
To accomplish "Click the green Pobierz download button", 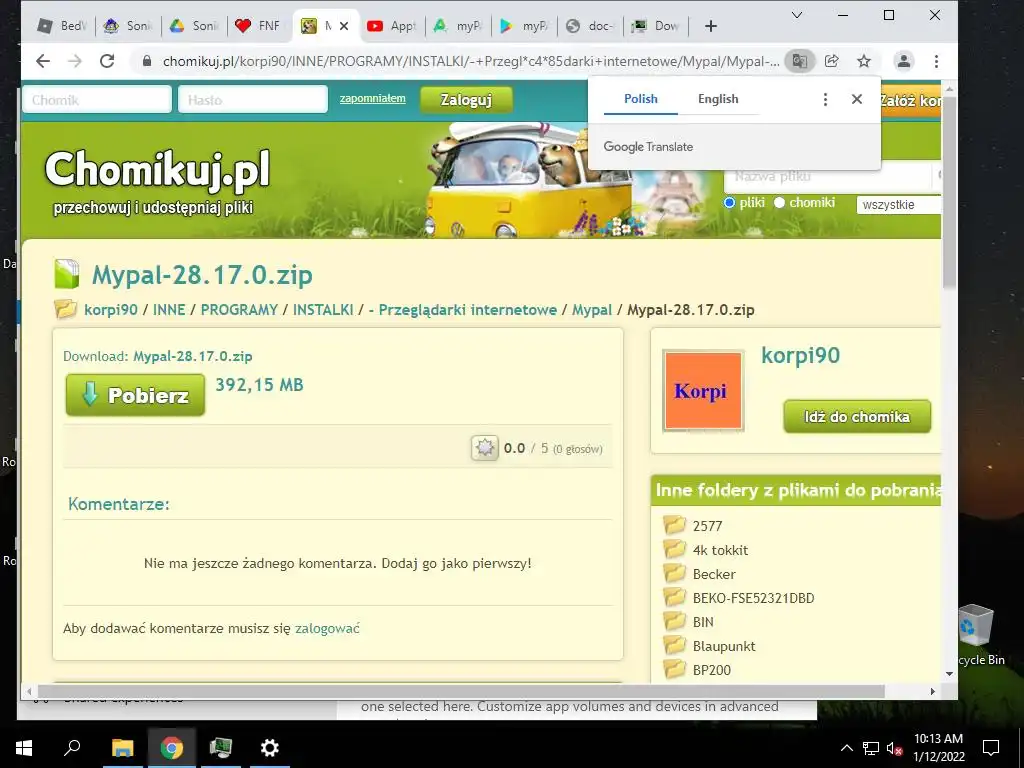I will (x=135, y=395).
